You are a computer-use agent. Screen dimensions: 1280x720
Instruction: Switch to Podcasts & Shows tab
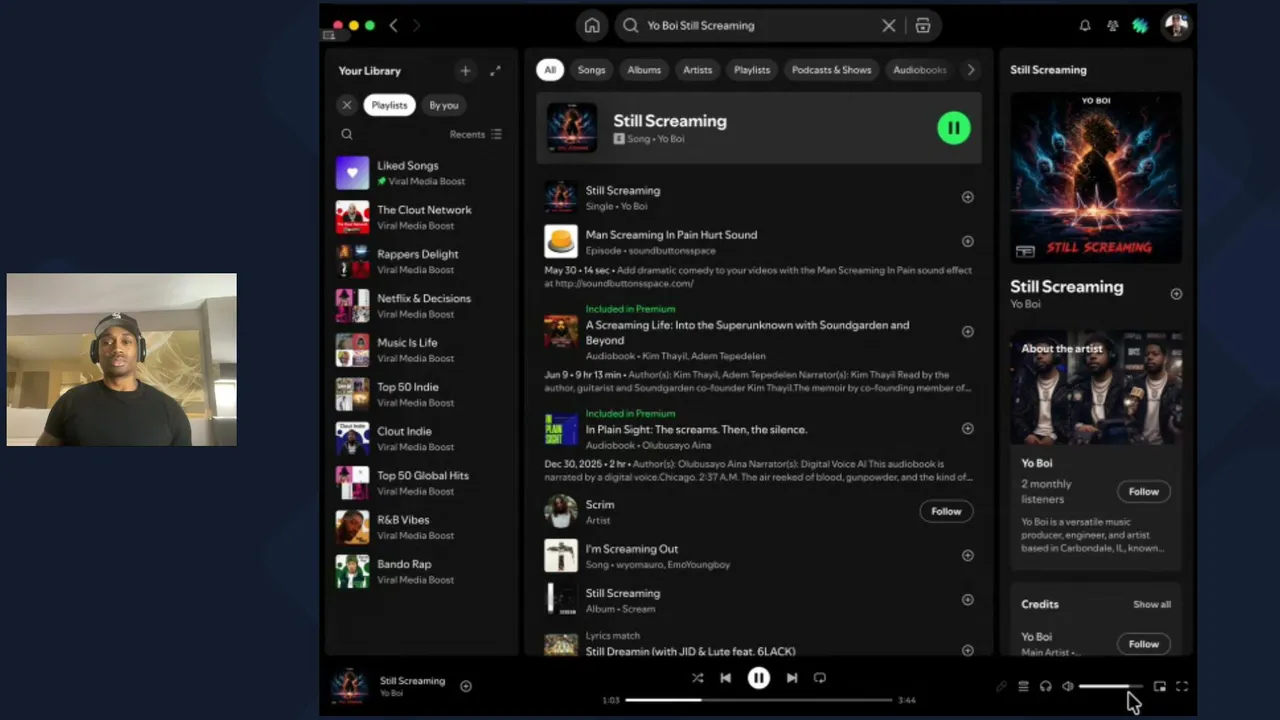tap(832, 70)
